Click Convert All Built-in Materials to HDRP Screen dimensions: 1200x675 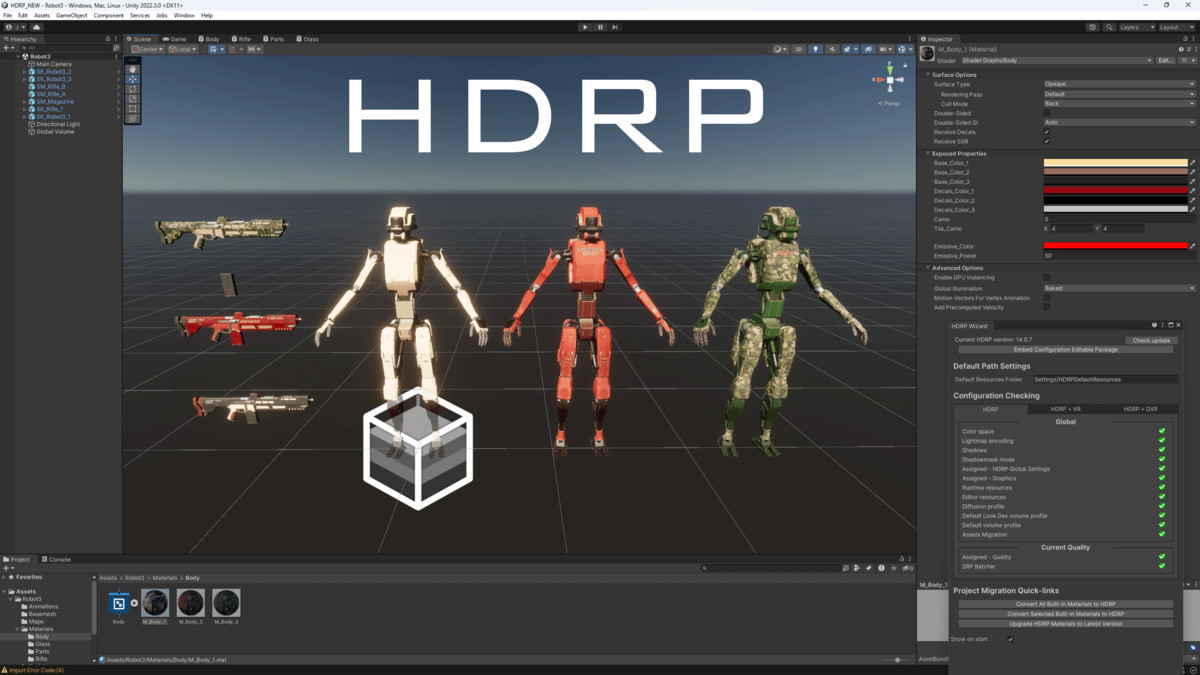pos(1066,604)
